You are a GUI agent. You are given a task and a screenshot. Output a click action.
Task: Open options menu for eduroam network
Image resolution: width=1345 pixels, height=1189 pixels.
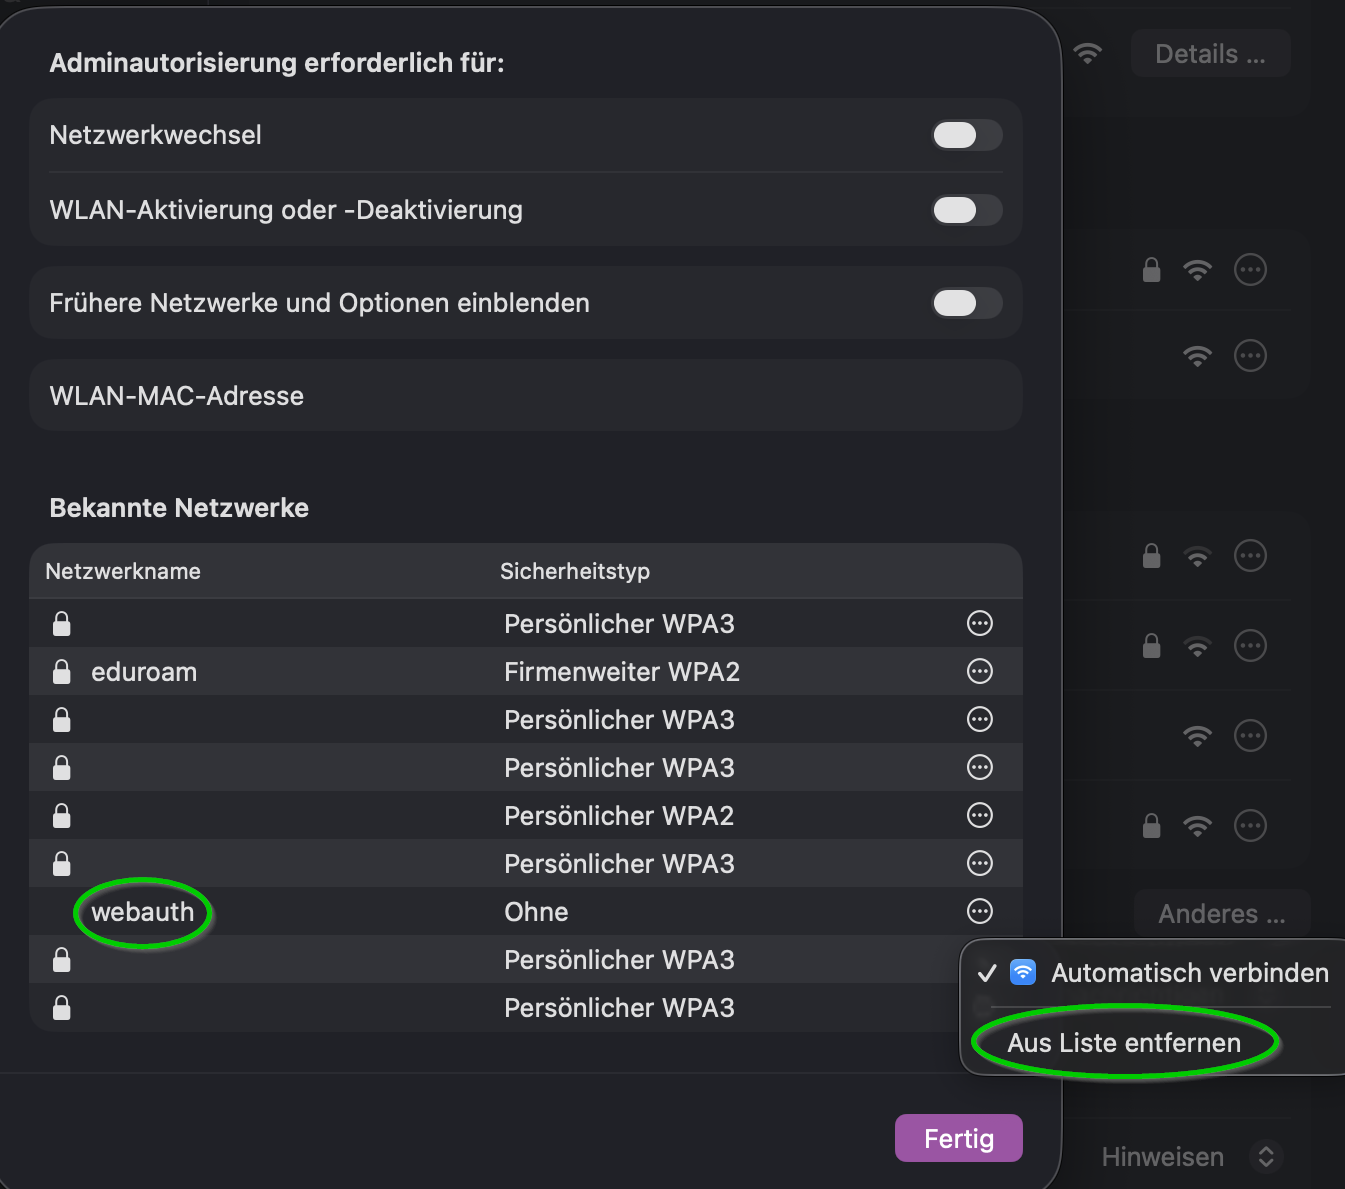[x=979, y=671]
